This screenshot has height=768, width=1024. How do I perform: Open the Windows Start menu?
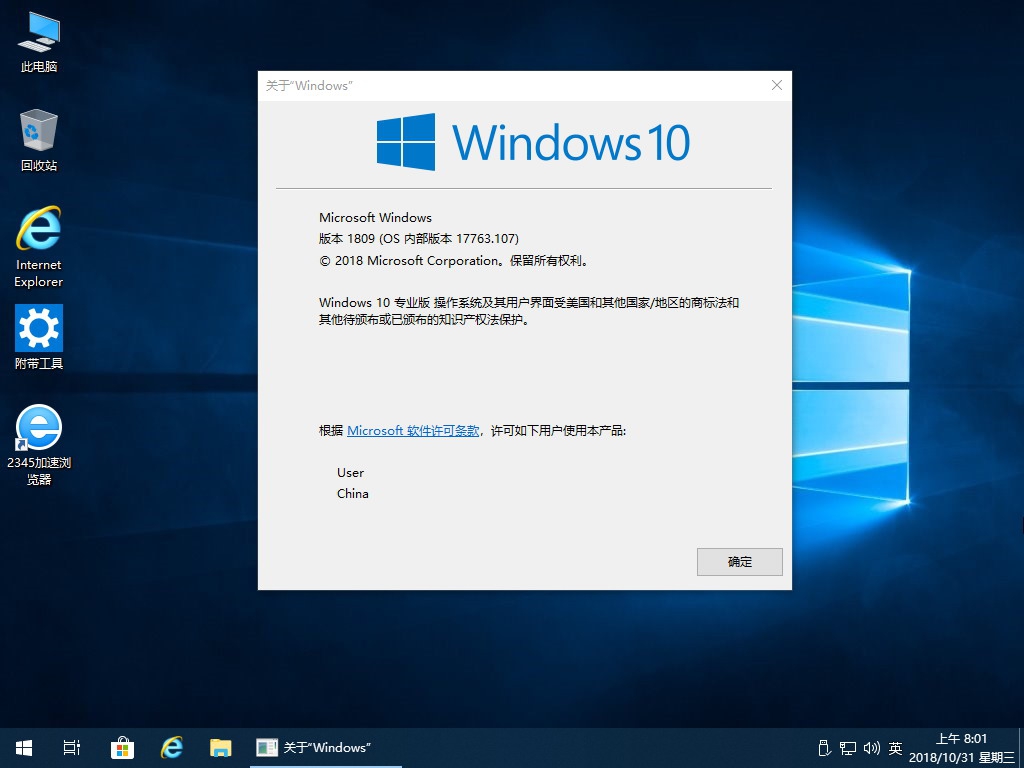pos(24,748)
